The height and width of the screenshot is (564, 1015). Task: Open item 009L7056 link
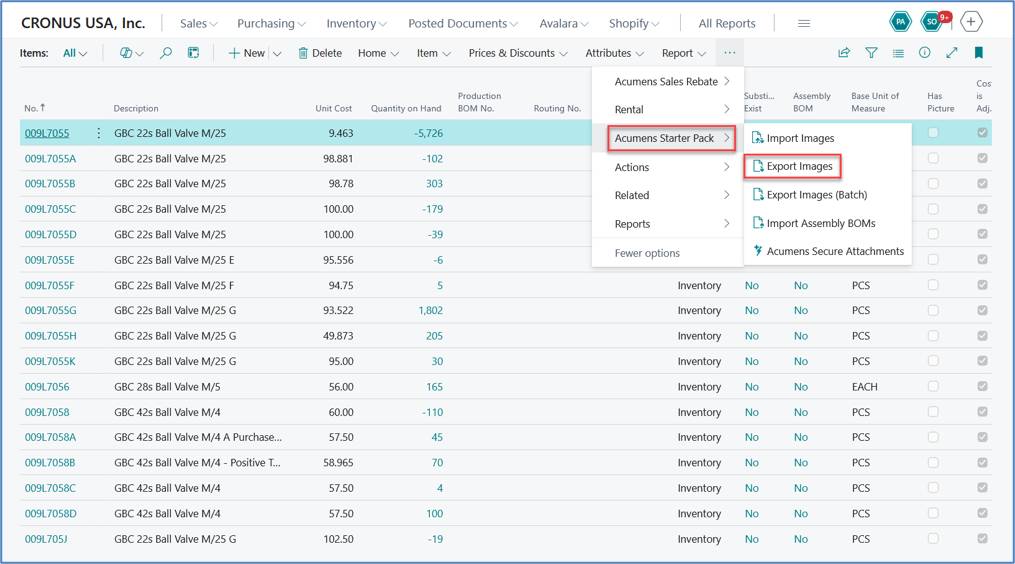point(47,387)
